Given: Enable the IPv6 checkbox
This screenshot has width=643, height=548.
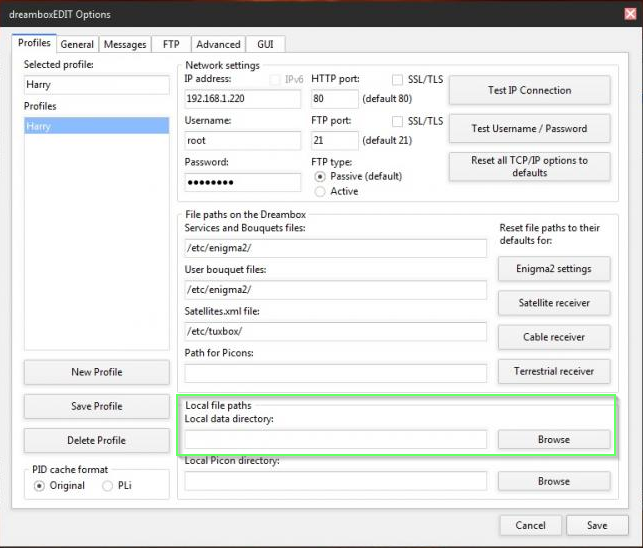Looking at the screenshot, I should [x=275, y=79].
